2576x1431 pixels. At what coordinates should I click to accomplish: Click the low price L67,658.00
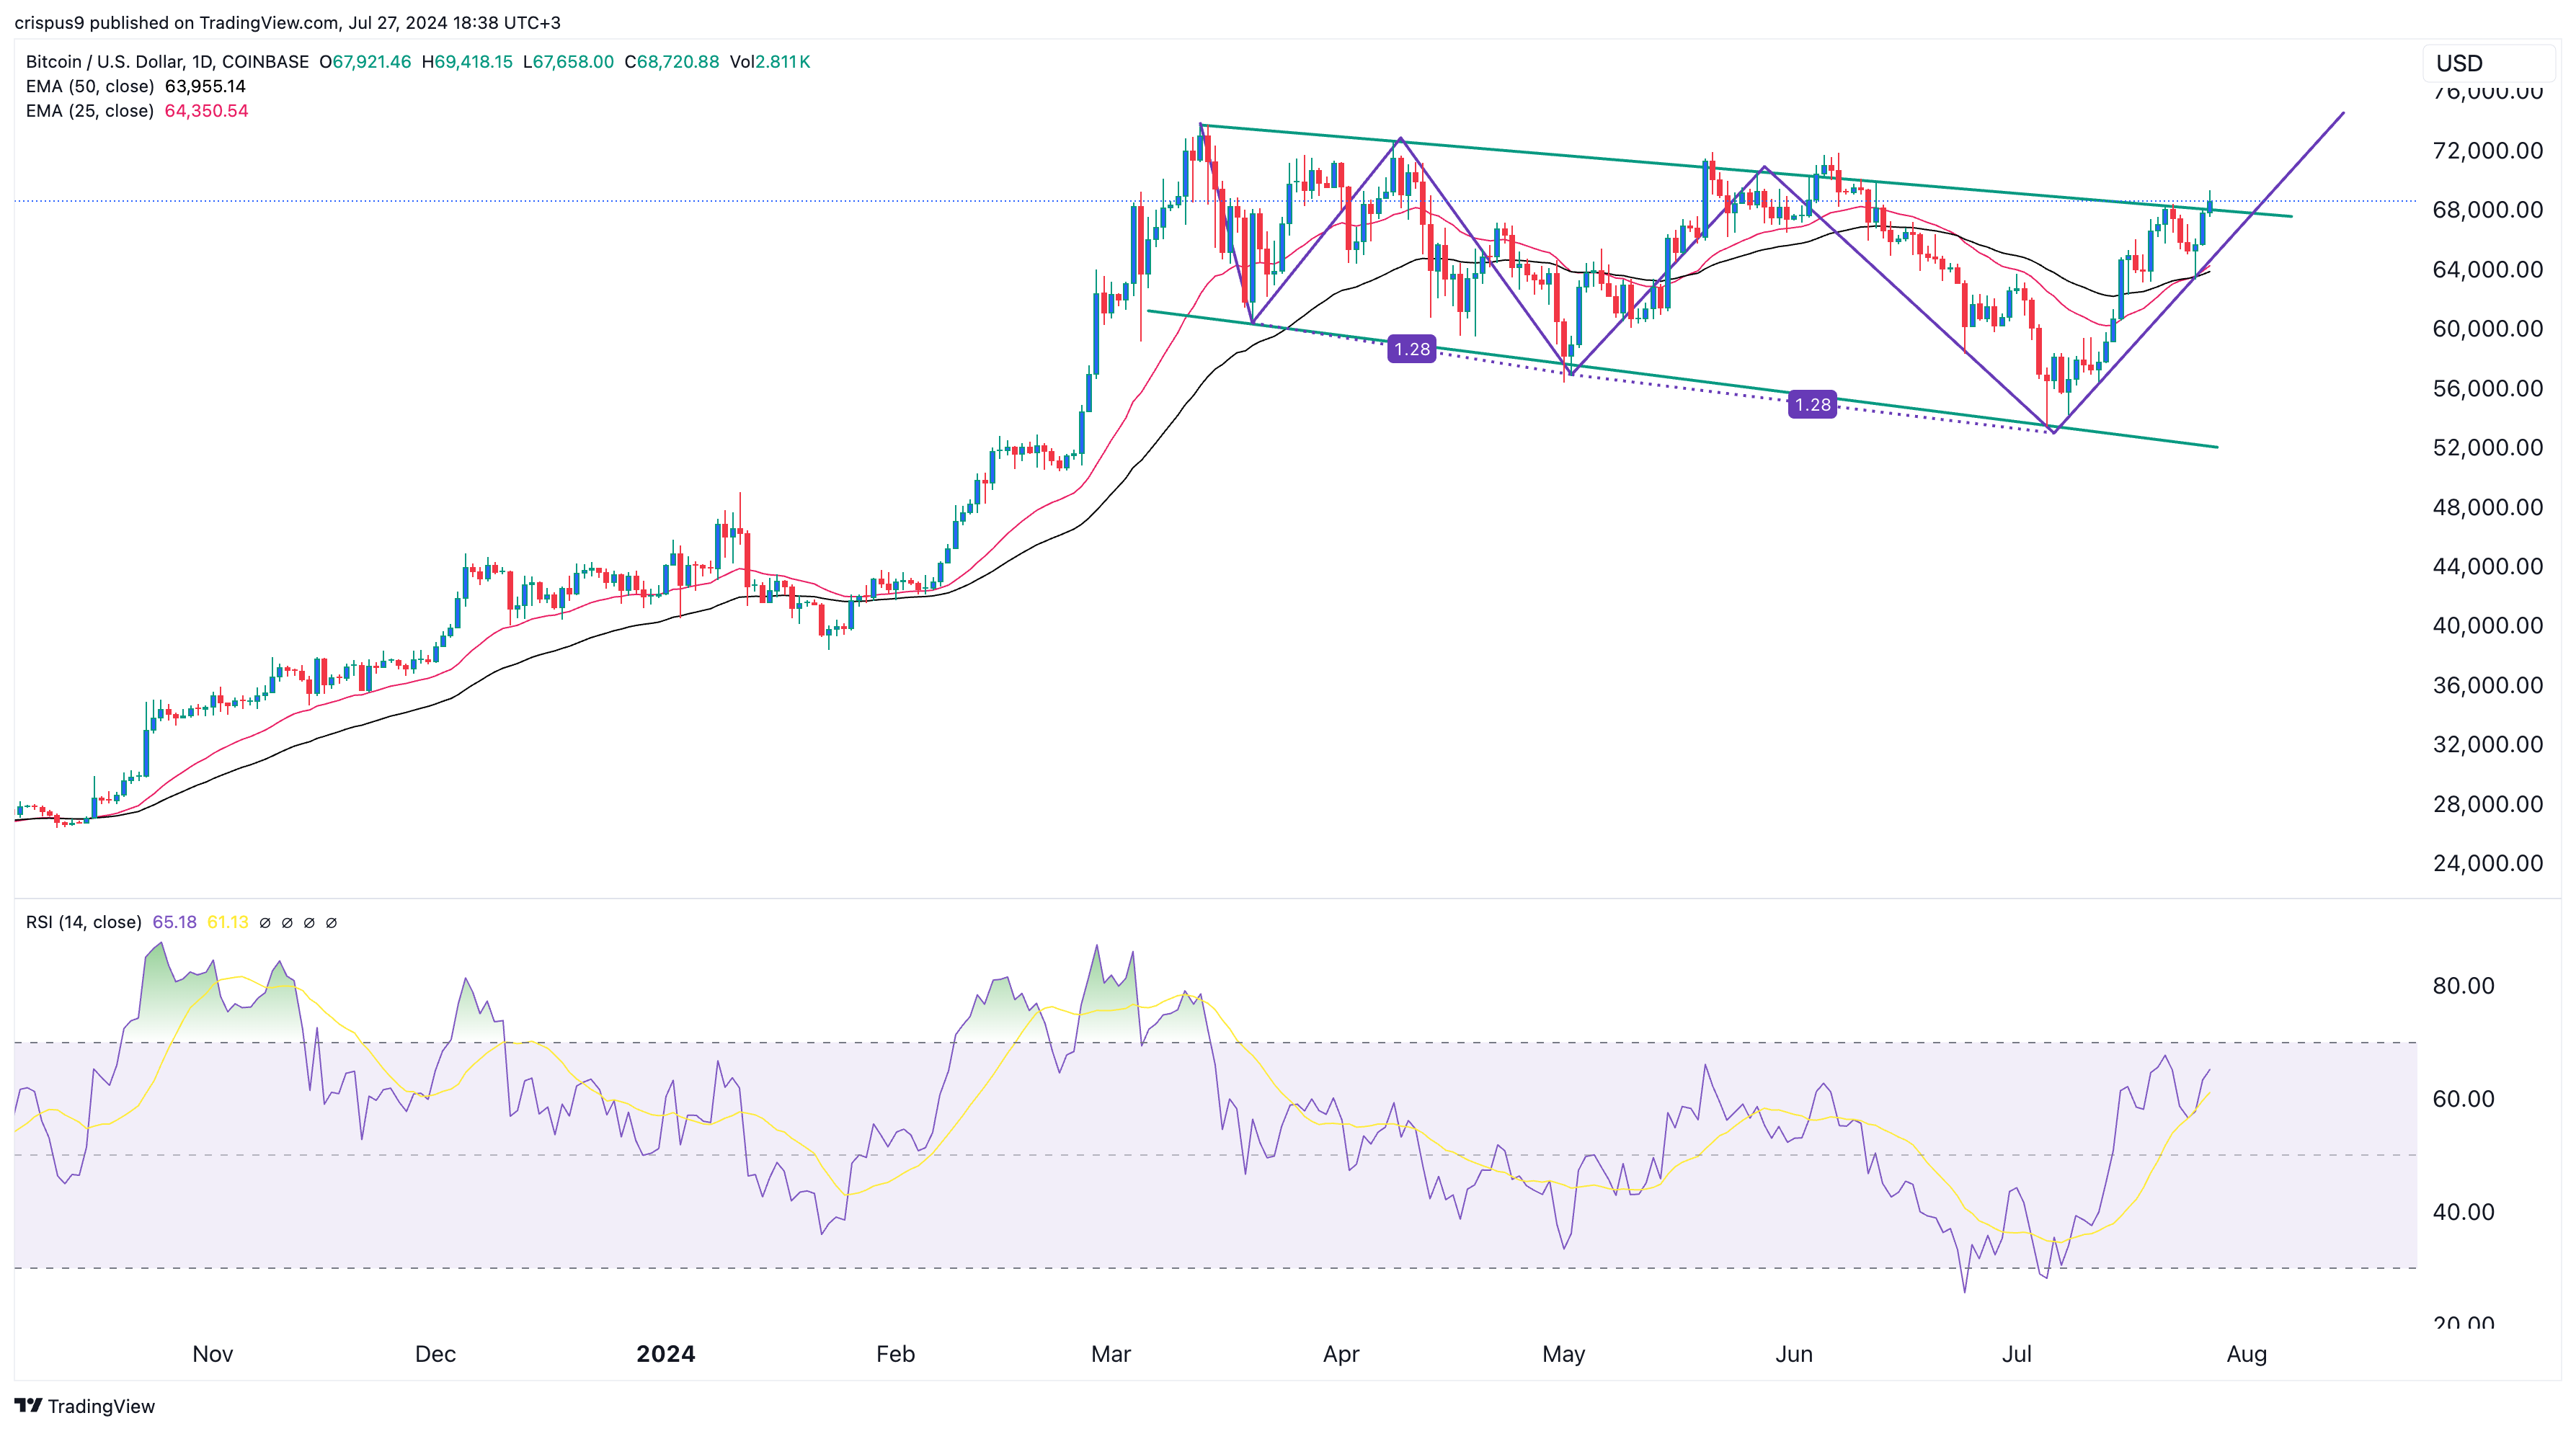tap(568, 61)
